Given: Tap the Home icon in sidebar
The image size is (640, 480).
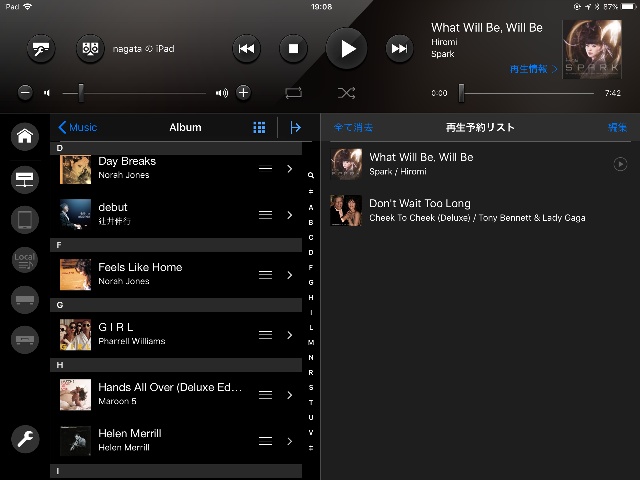Looking at the screenshot, I should click(25, 136).
